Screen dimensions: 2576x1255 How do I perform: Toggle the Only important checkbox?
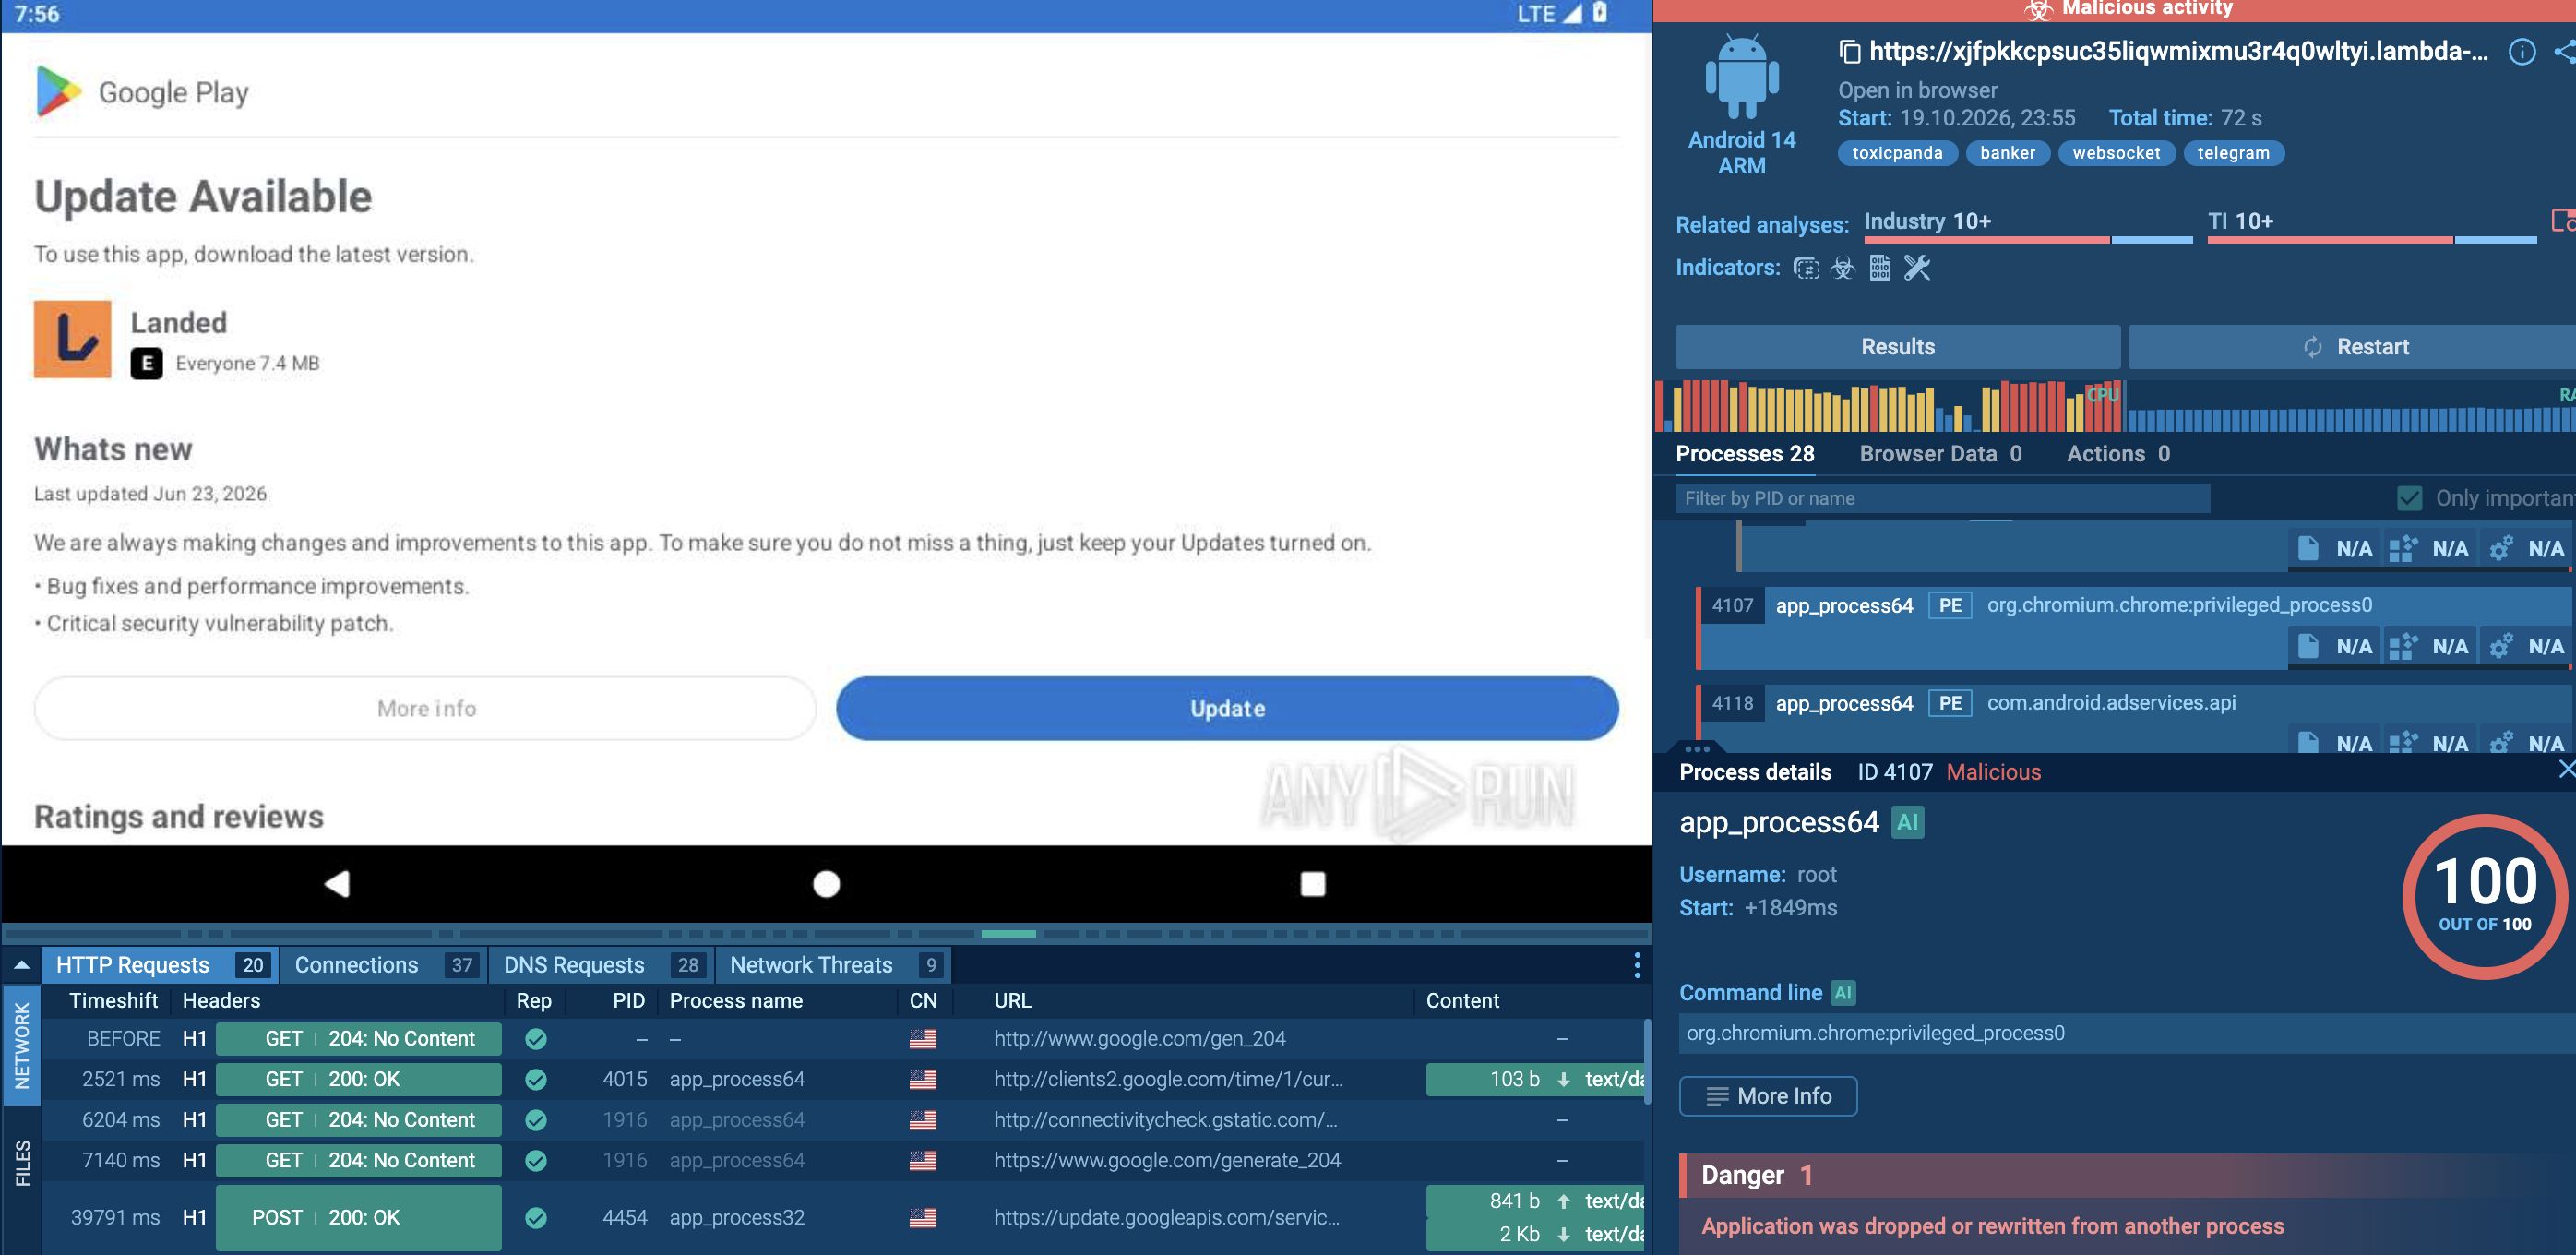pos(2409,497)
